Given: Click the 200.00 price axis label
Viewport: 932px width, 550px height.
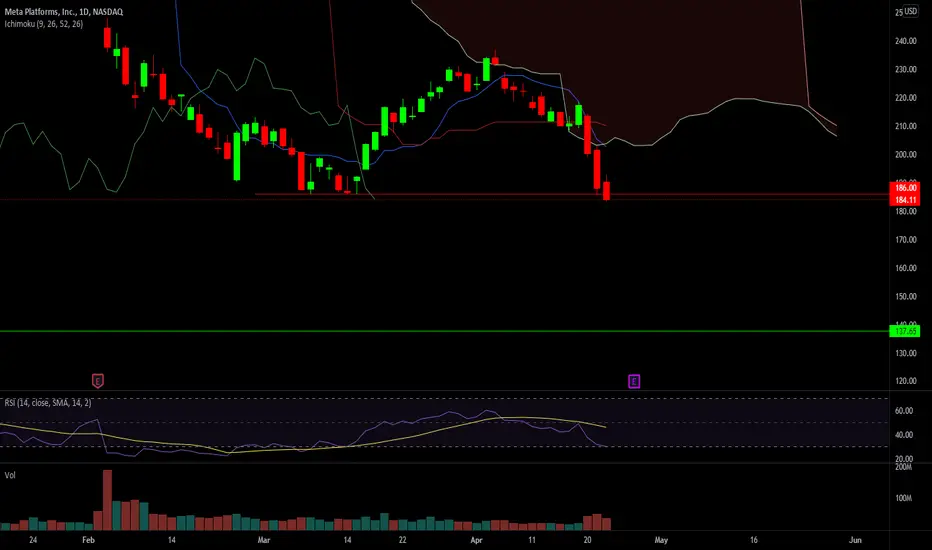Looking at the screenshot, I should (x=905, y=155).
